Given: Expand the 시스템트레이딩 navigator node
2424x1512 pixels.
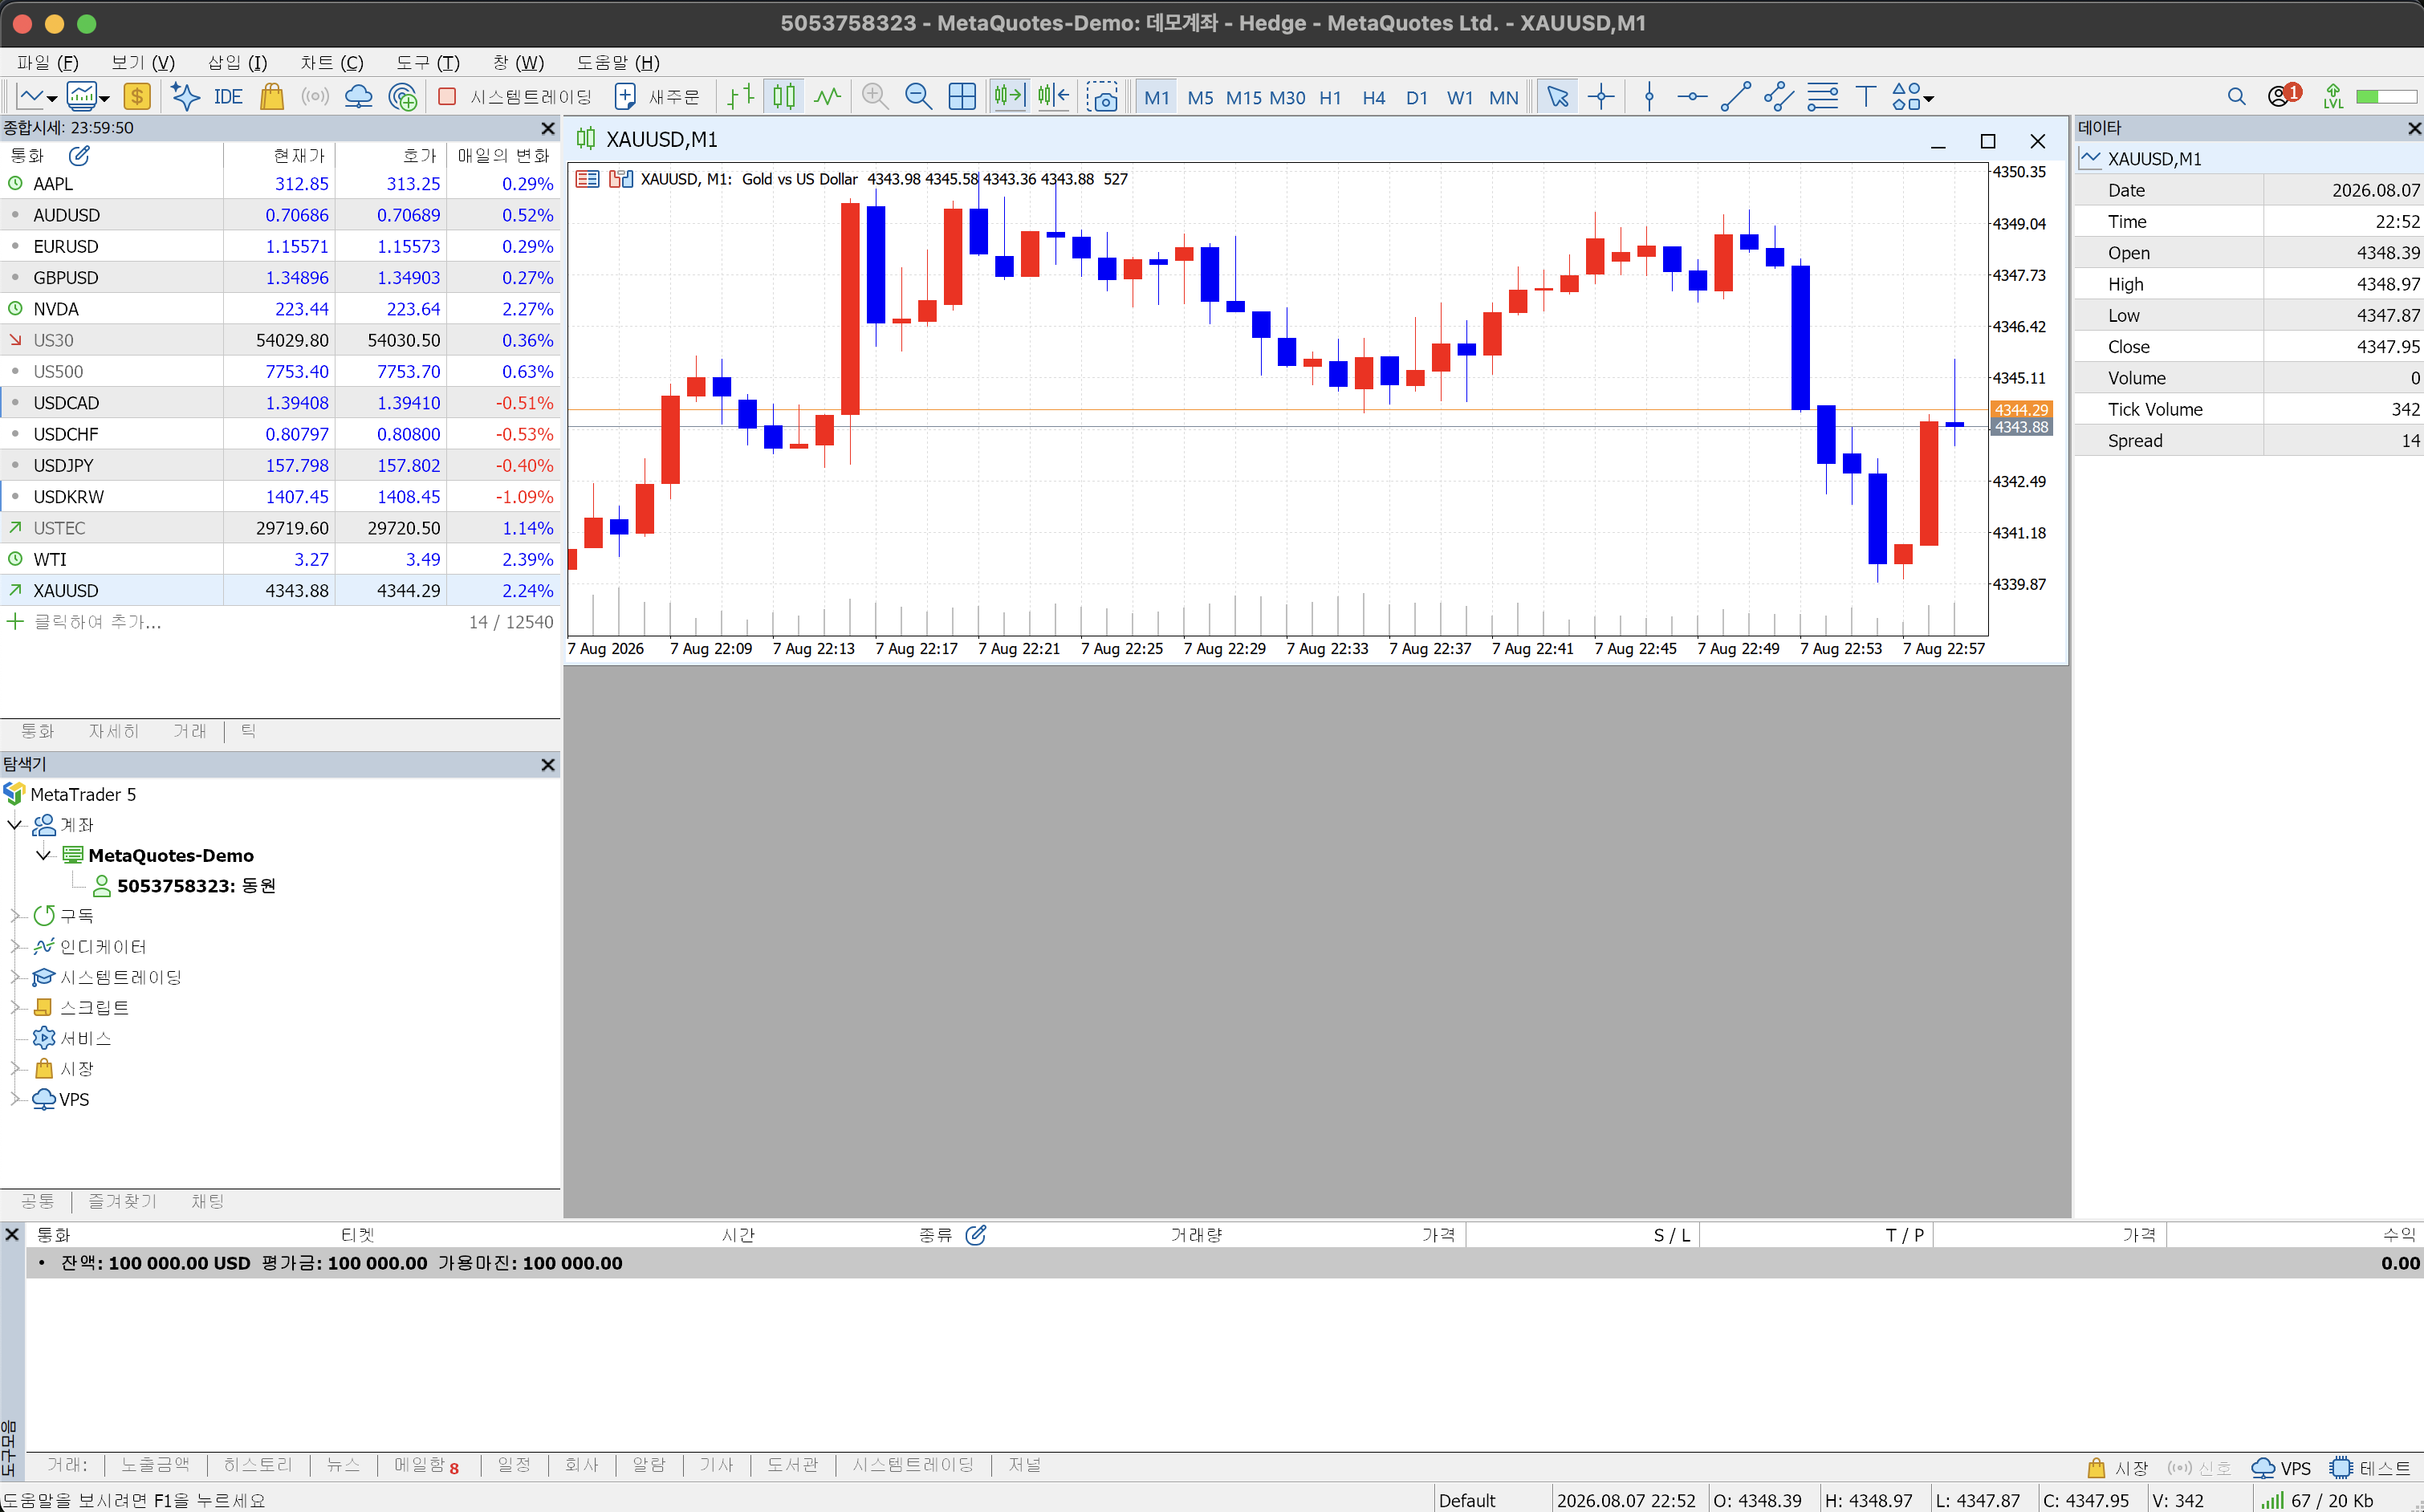Looking at the screenshot, I should click(x=15, y=977).
